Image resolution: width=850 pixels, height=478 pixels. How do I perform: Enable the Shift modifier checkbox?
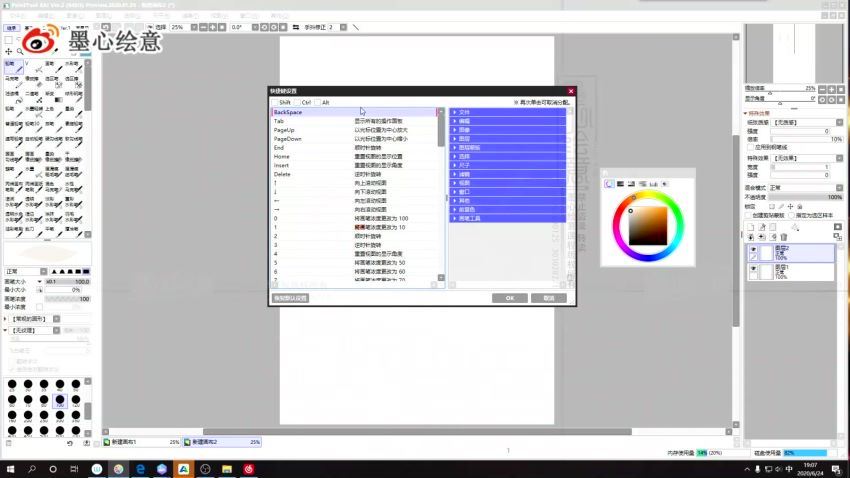274,102
